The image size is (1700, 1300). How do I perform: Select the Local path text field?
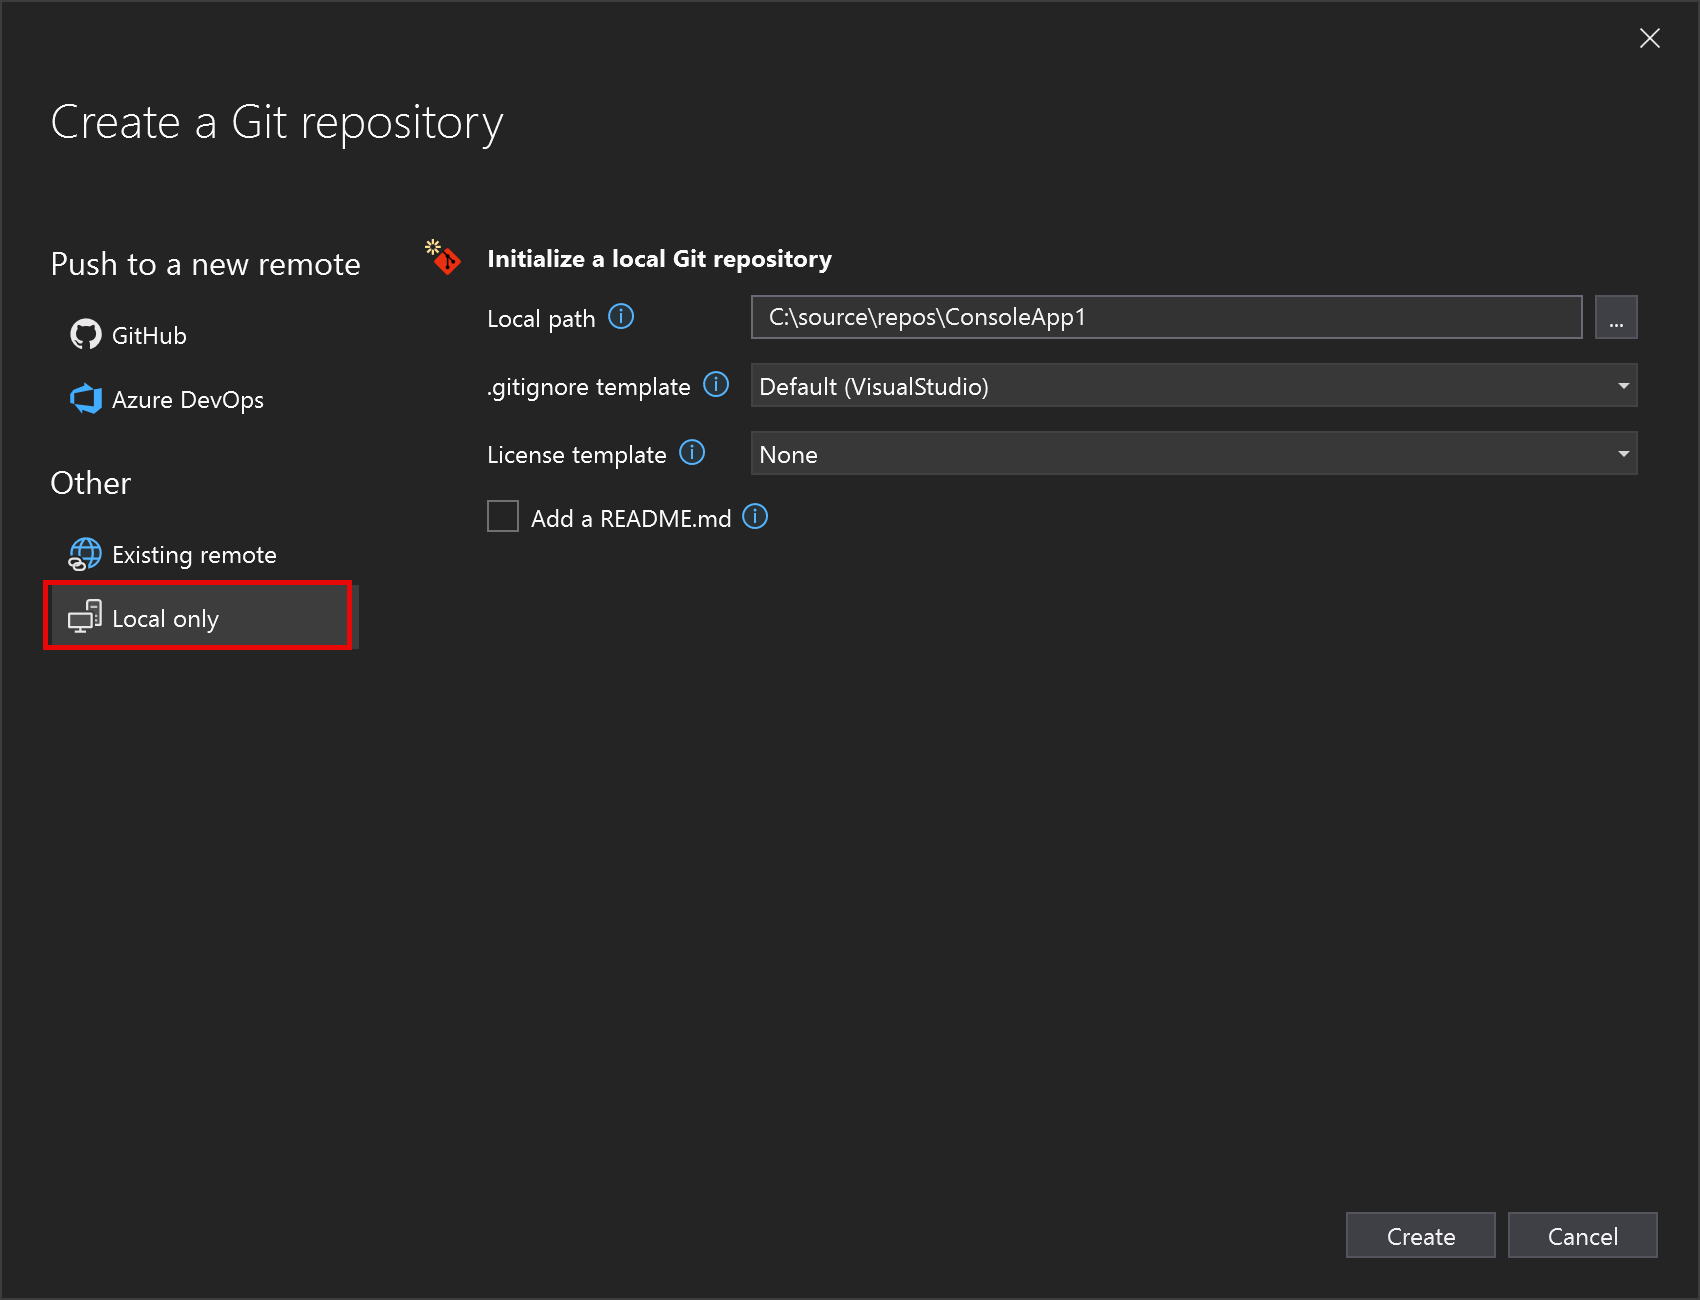click(x=1165, y=317)
